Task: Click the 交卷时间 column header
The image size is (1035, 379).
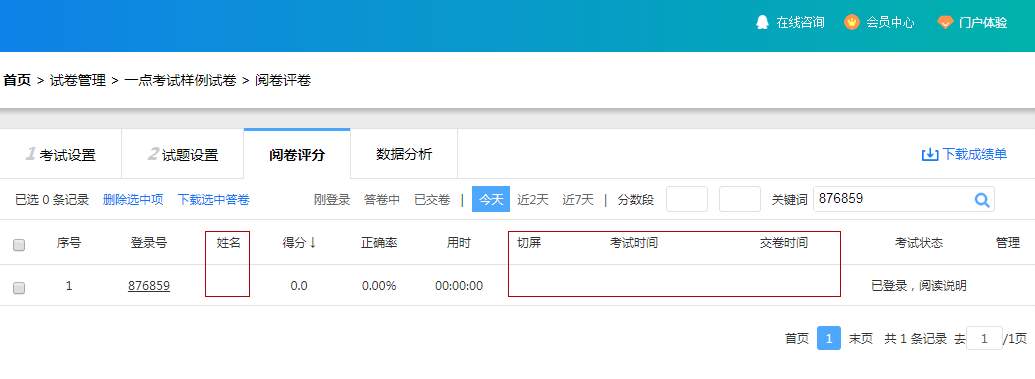Action: [x=784, y=243]
